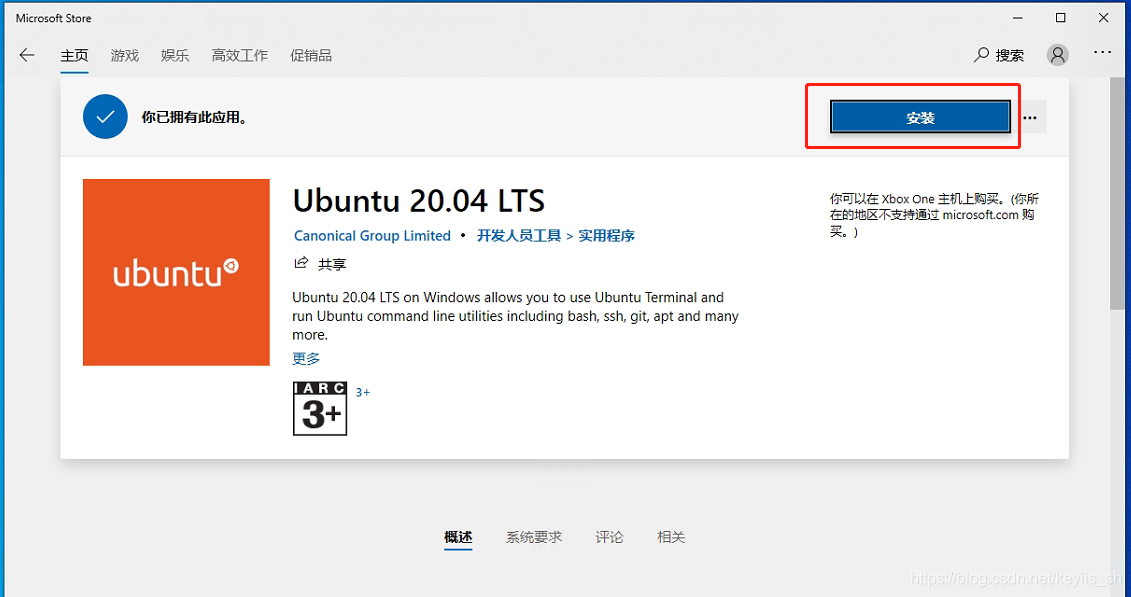This screenshot has width=1131, height=597.
Task: Open the user account avatar
Action: coord(1057,55)
